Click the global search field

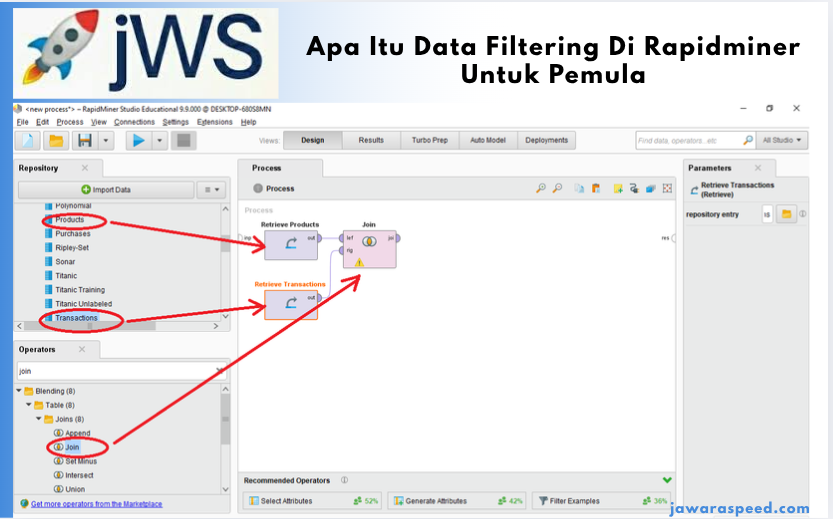pyautogui.click(x=688, y=141)
